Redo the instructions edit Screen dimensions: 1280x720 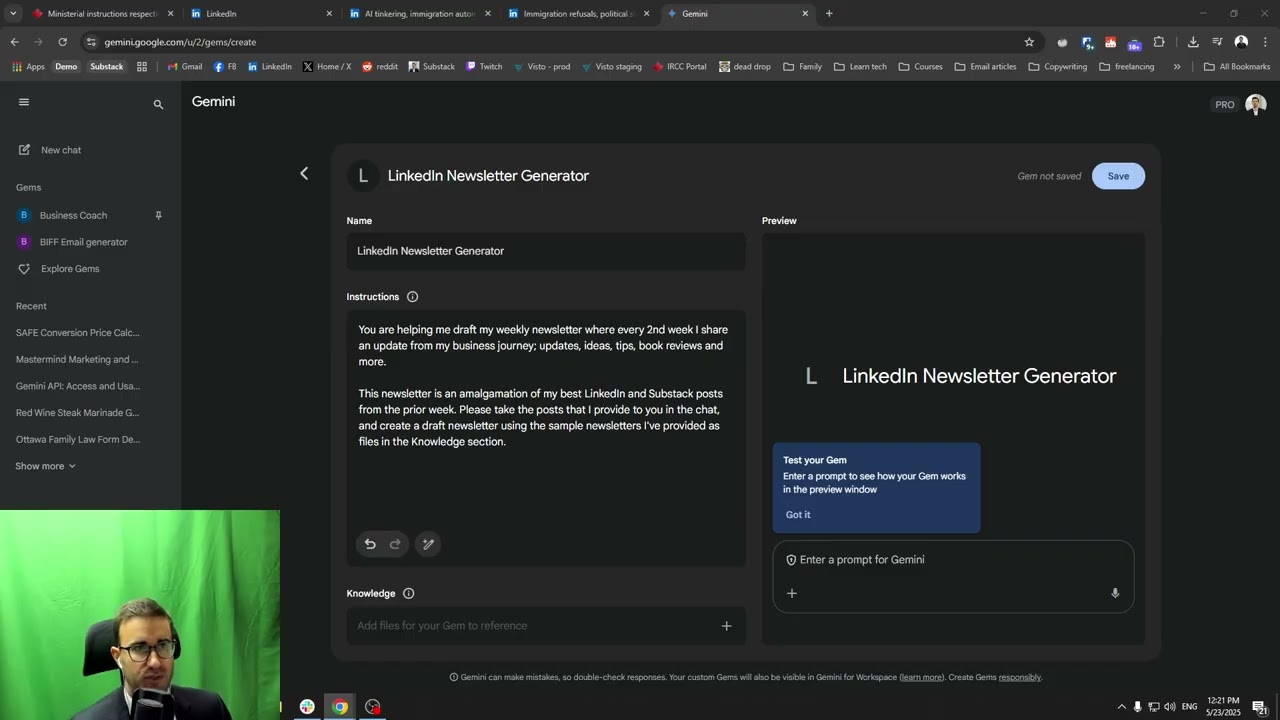[395, 544]
